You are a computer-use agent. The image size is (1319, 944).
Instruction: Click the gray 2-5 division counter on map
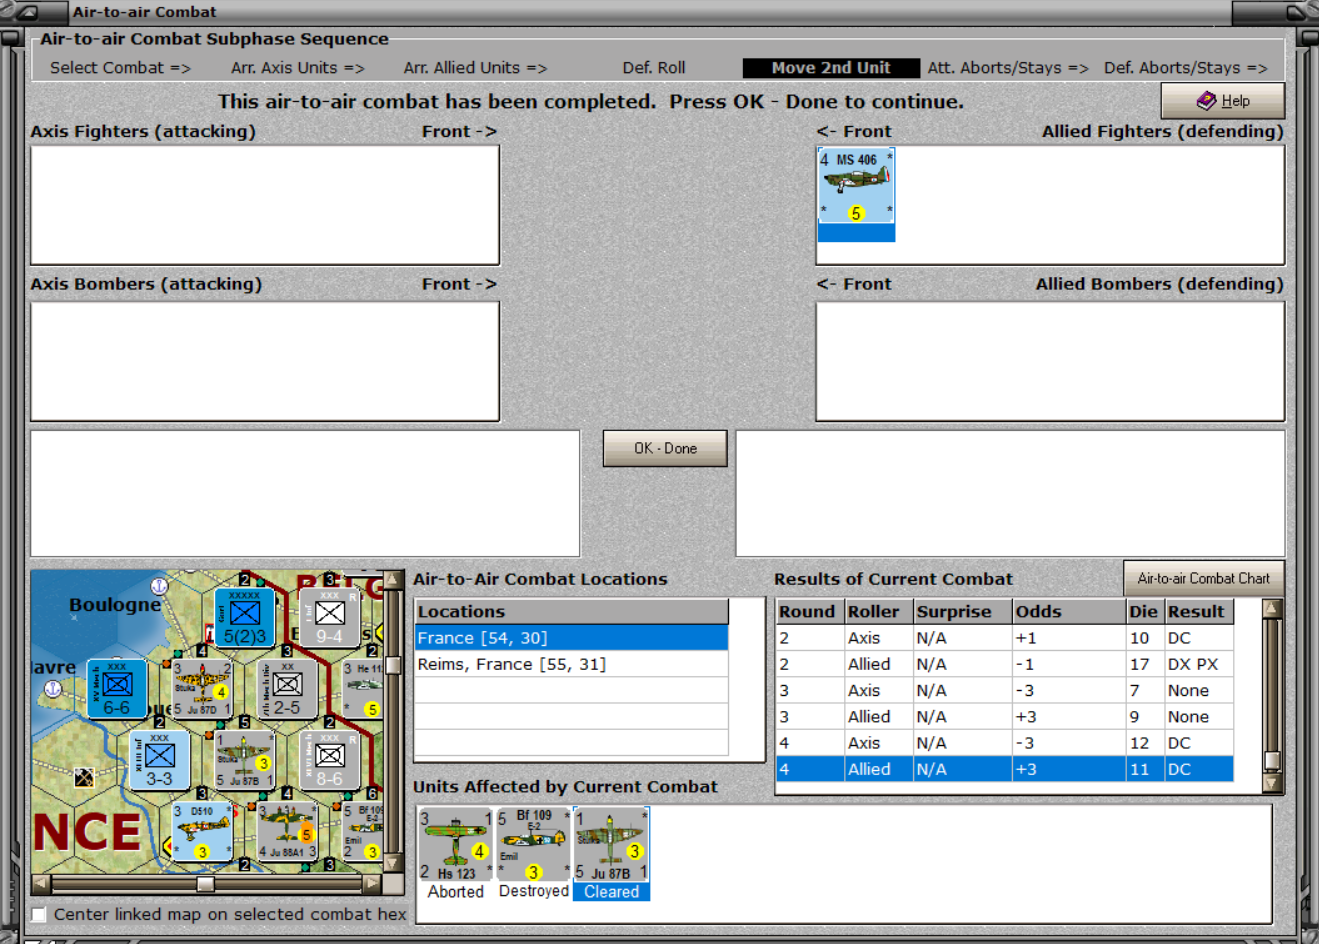287,689
